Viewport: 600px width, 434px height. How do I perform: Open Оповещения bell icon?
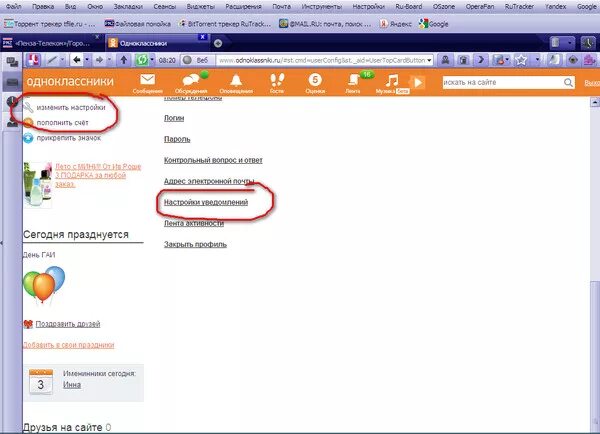coord(236,80)
